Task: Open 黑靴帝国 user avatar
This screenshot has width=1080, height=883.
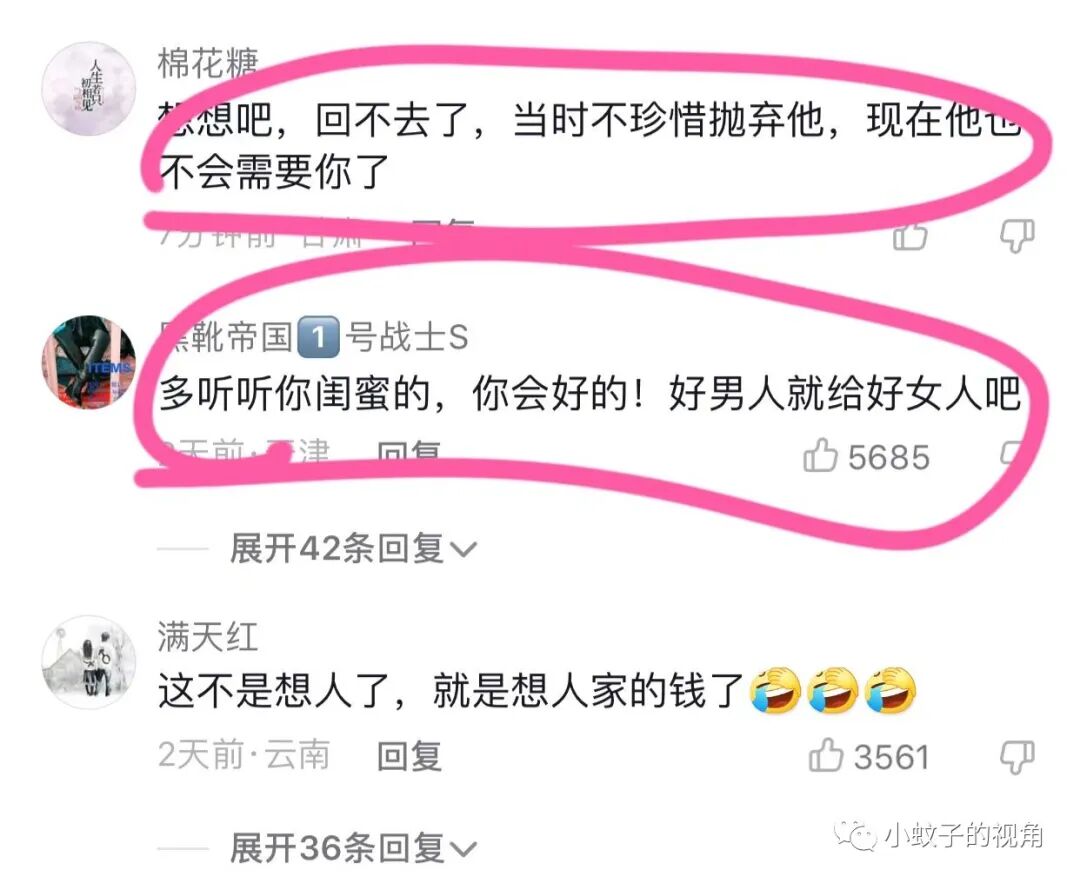Action: click(x=89, y=362)
